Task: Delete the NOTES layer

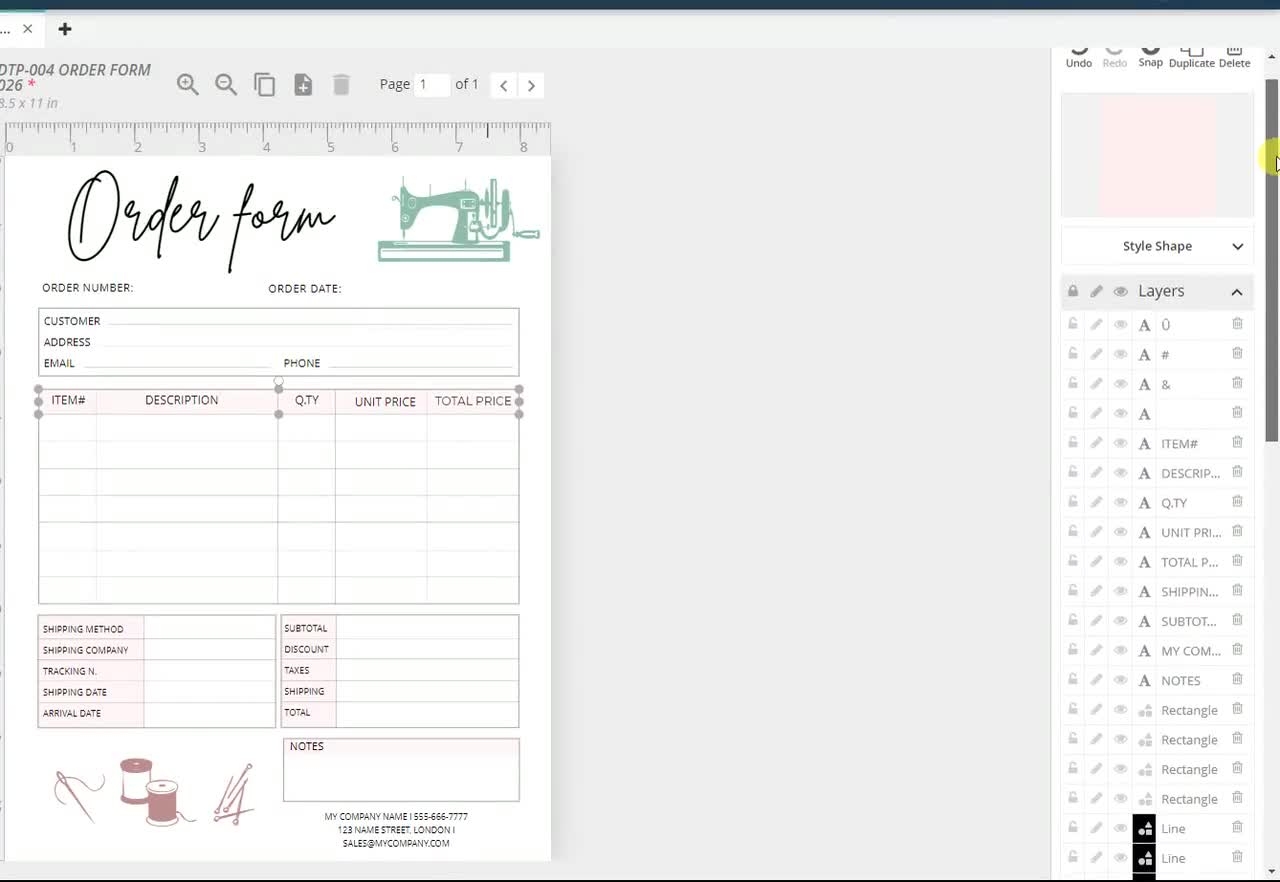Action: tap(1237, 679)
